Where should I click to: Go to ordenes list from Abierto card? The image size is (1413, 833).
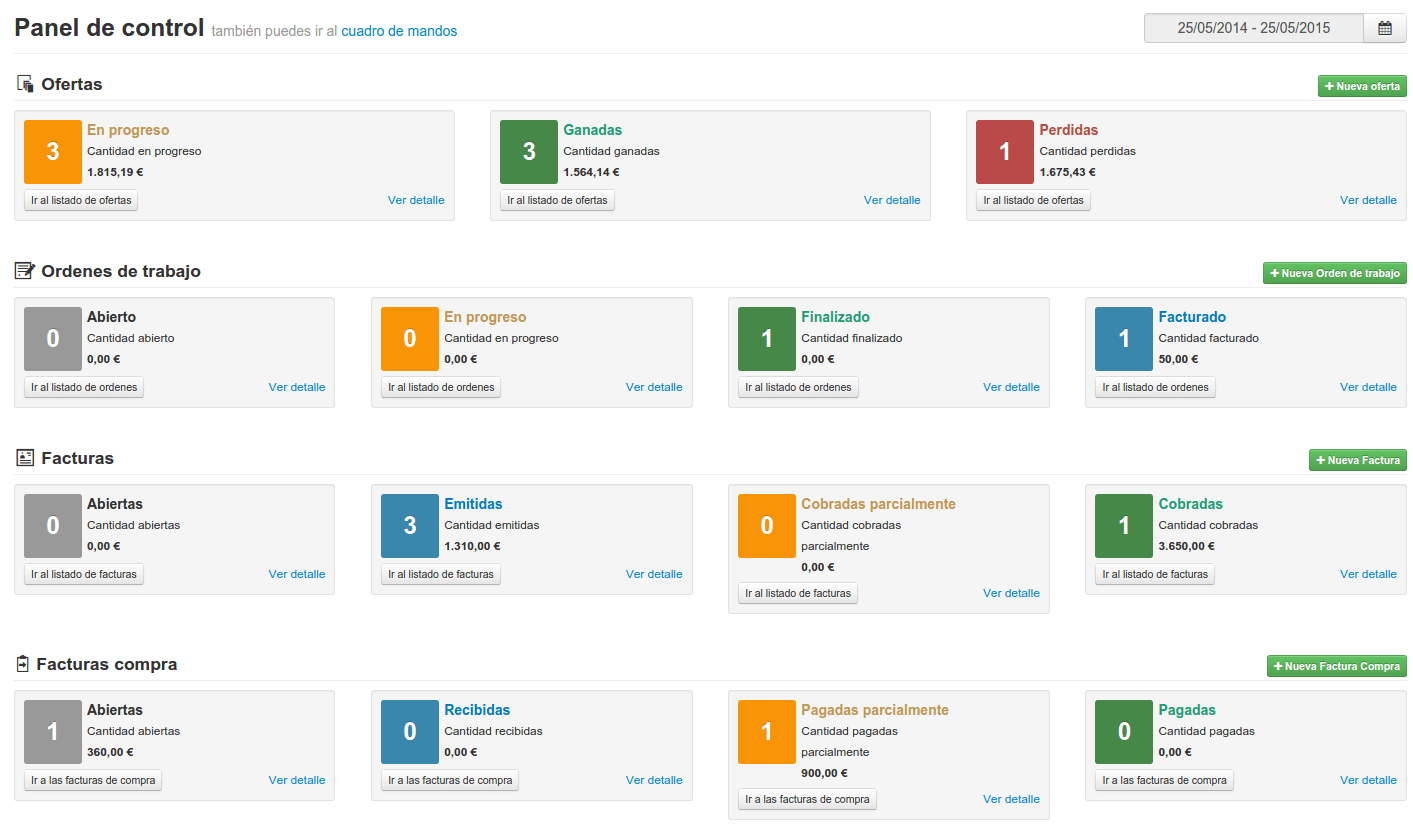tap(84, 387)
